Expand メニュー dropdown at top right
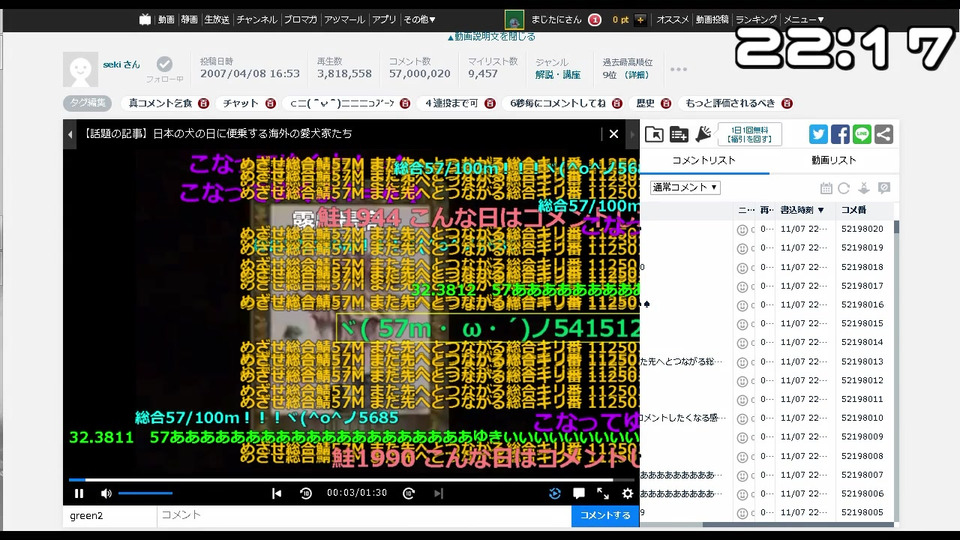This screenshot has height=540, width=960. coord(804,20)
